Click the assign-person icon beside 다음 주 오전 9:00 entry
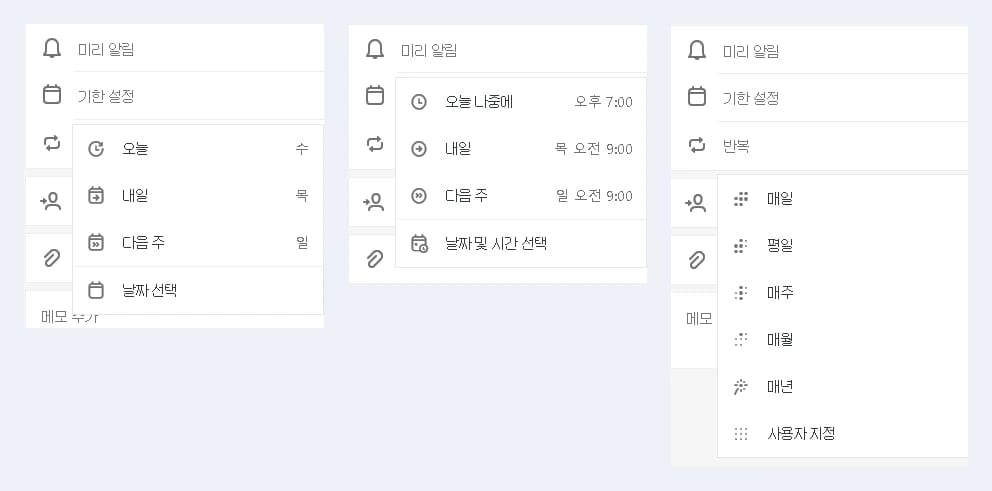 tap(373, 202)
